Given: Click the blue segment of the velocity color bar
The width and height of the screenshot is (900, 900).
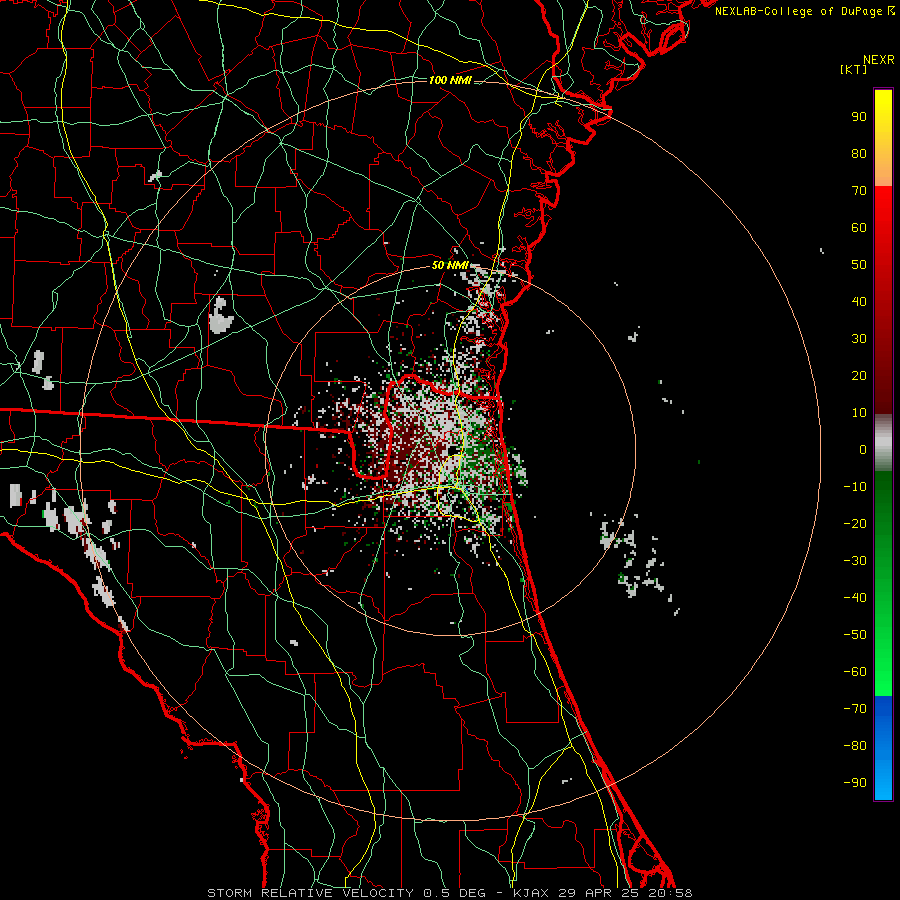Looking at the screenshot, I should point(883,747).
